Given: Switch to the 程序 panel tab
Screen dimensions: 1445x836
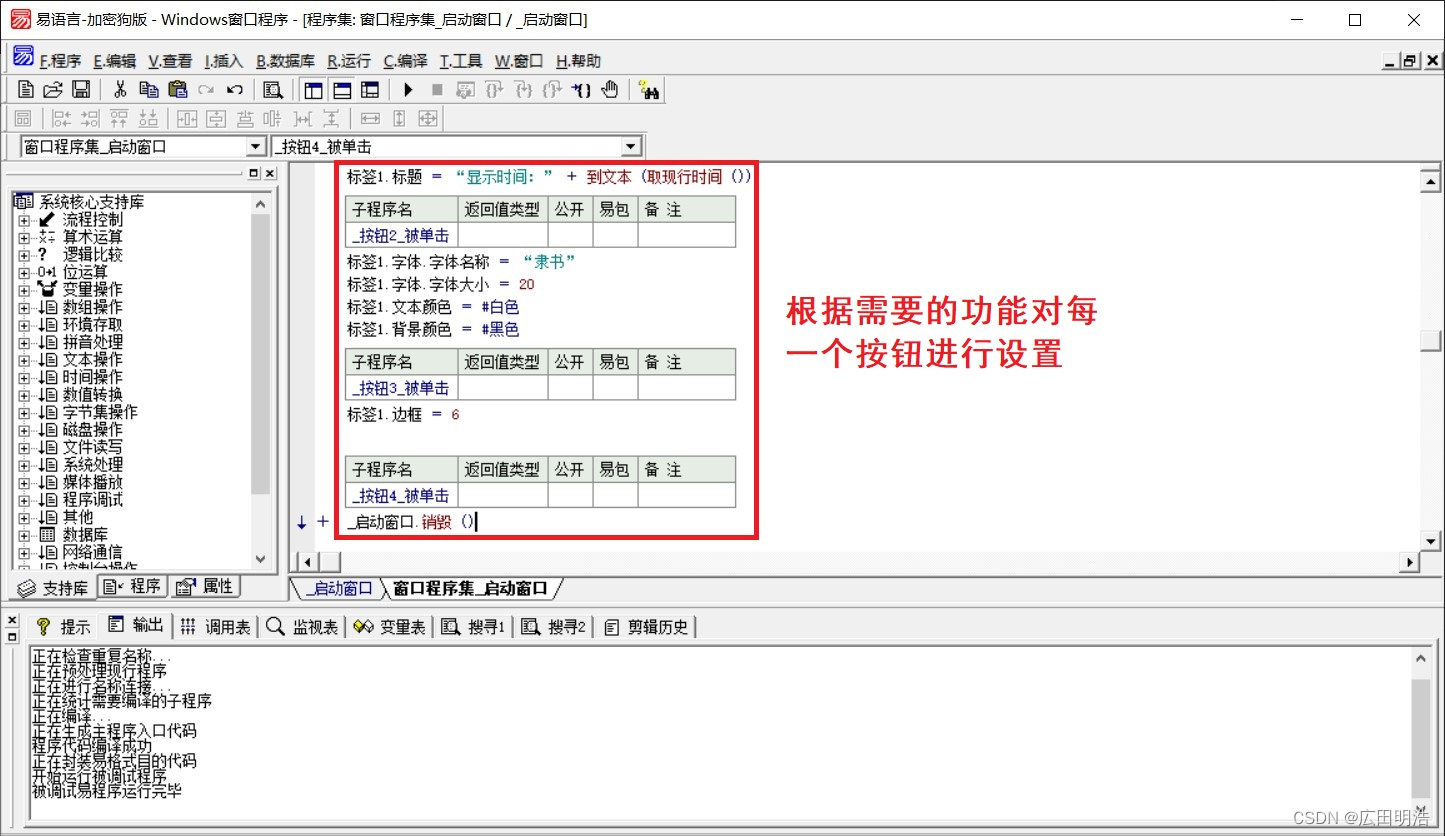Looking at the screenshot, I should [x=132, y=587].
